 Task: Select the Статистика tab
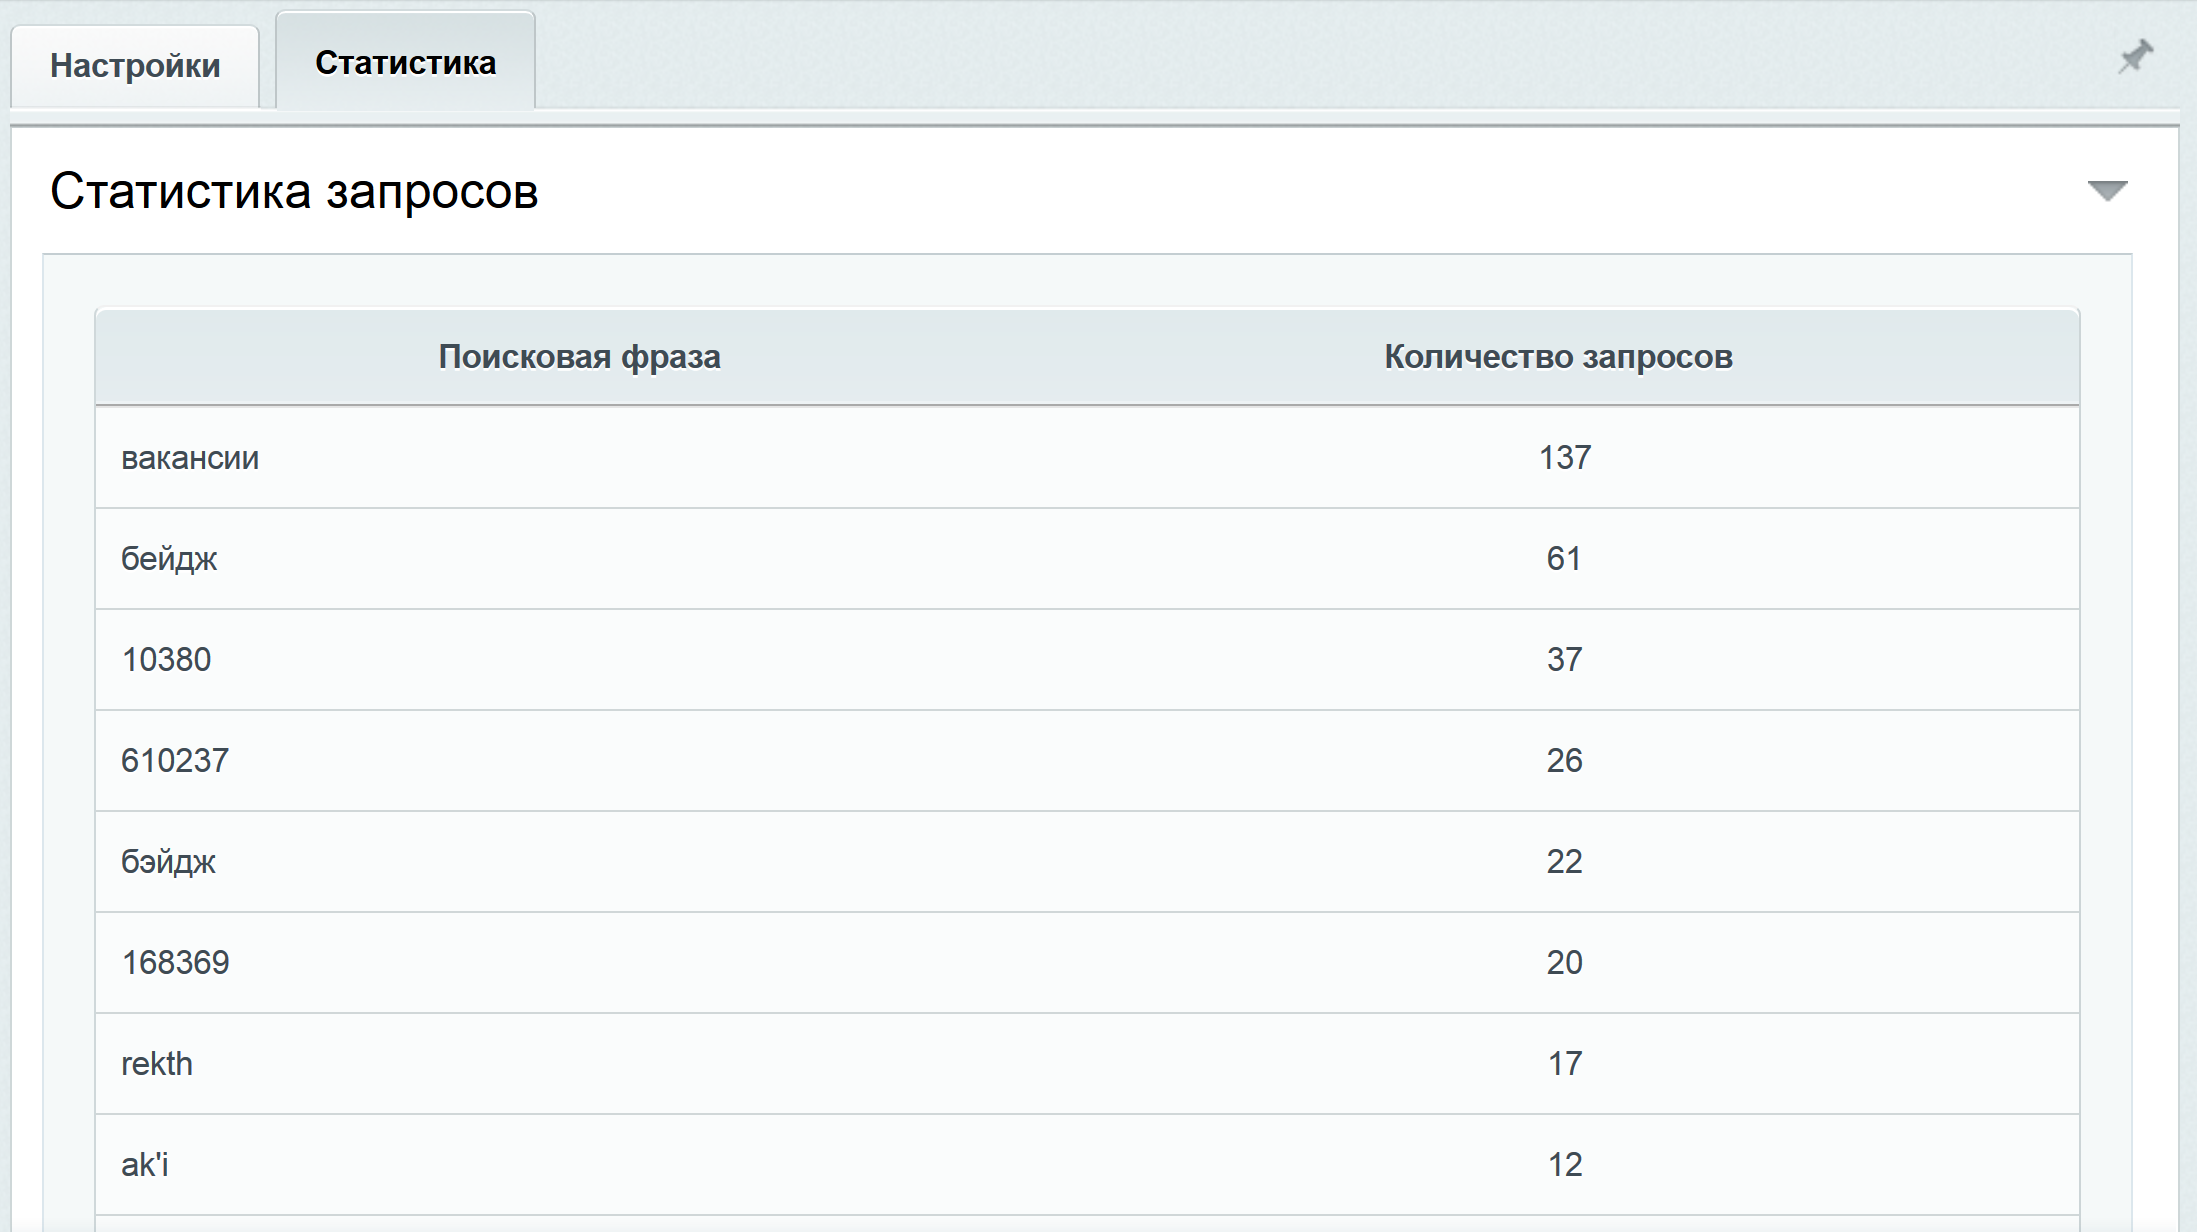tap(405, 63)
